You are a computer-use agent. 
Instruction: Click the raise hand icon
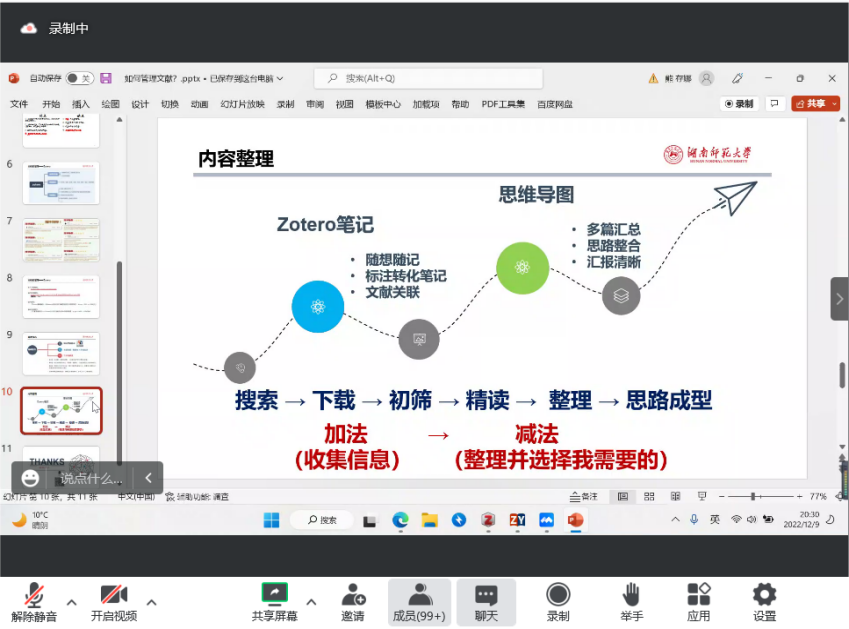[631, 594]
